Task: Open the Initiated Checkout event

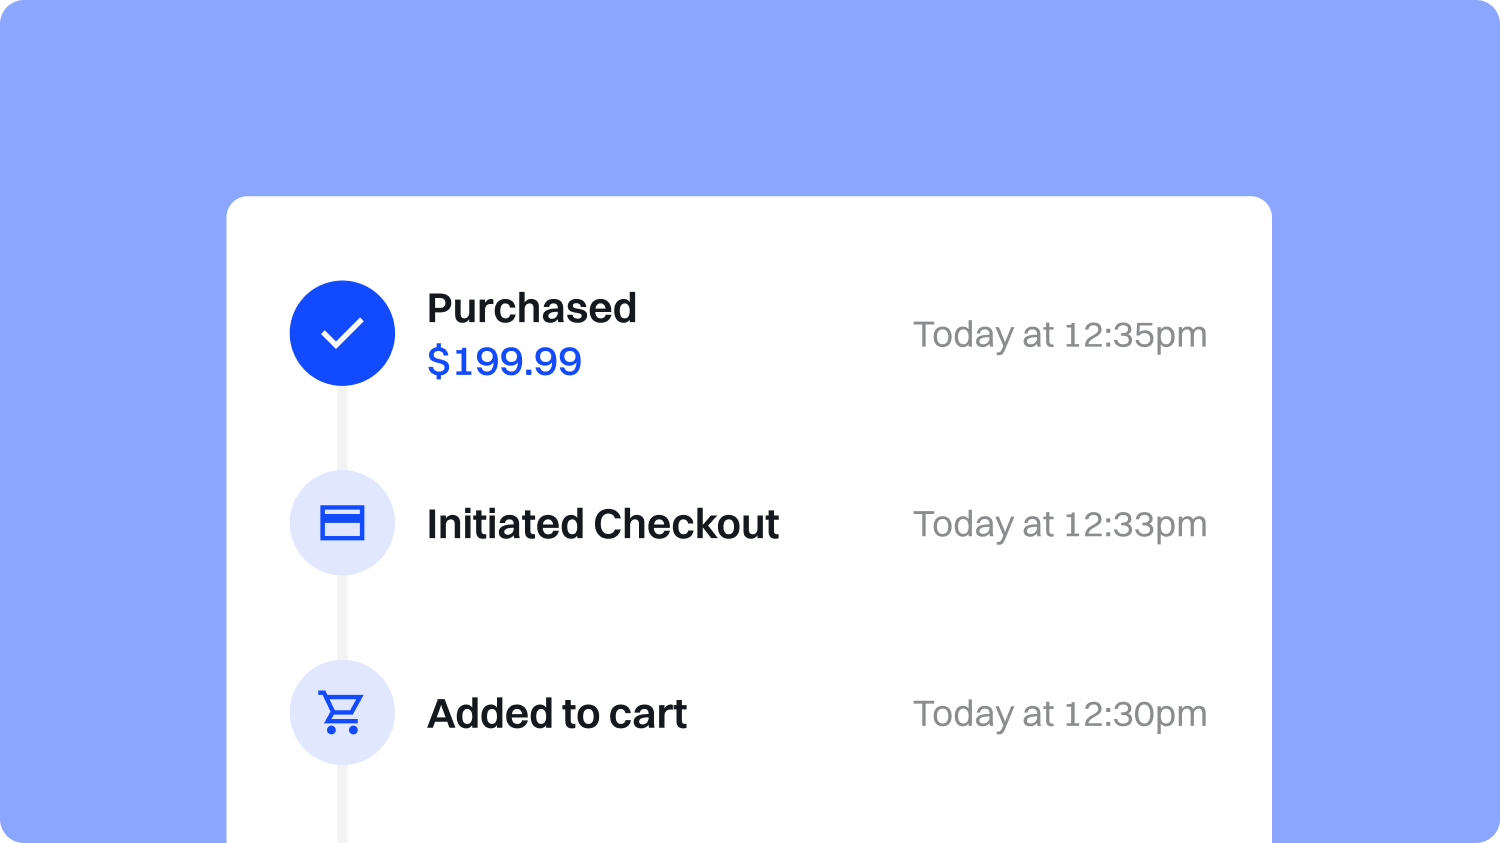Action: pyautogui.click(x=602, y=524)
